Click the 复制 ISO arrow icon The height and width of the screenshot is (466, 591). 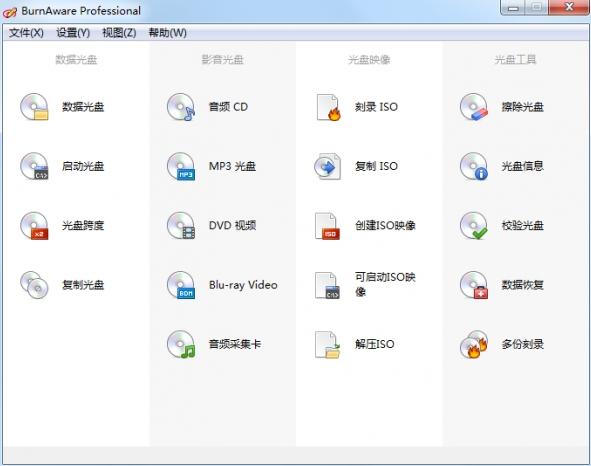pos(328,166)
